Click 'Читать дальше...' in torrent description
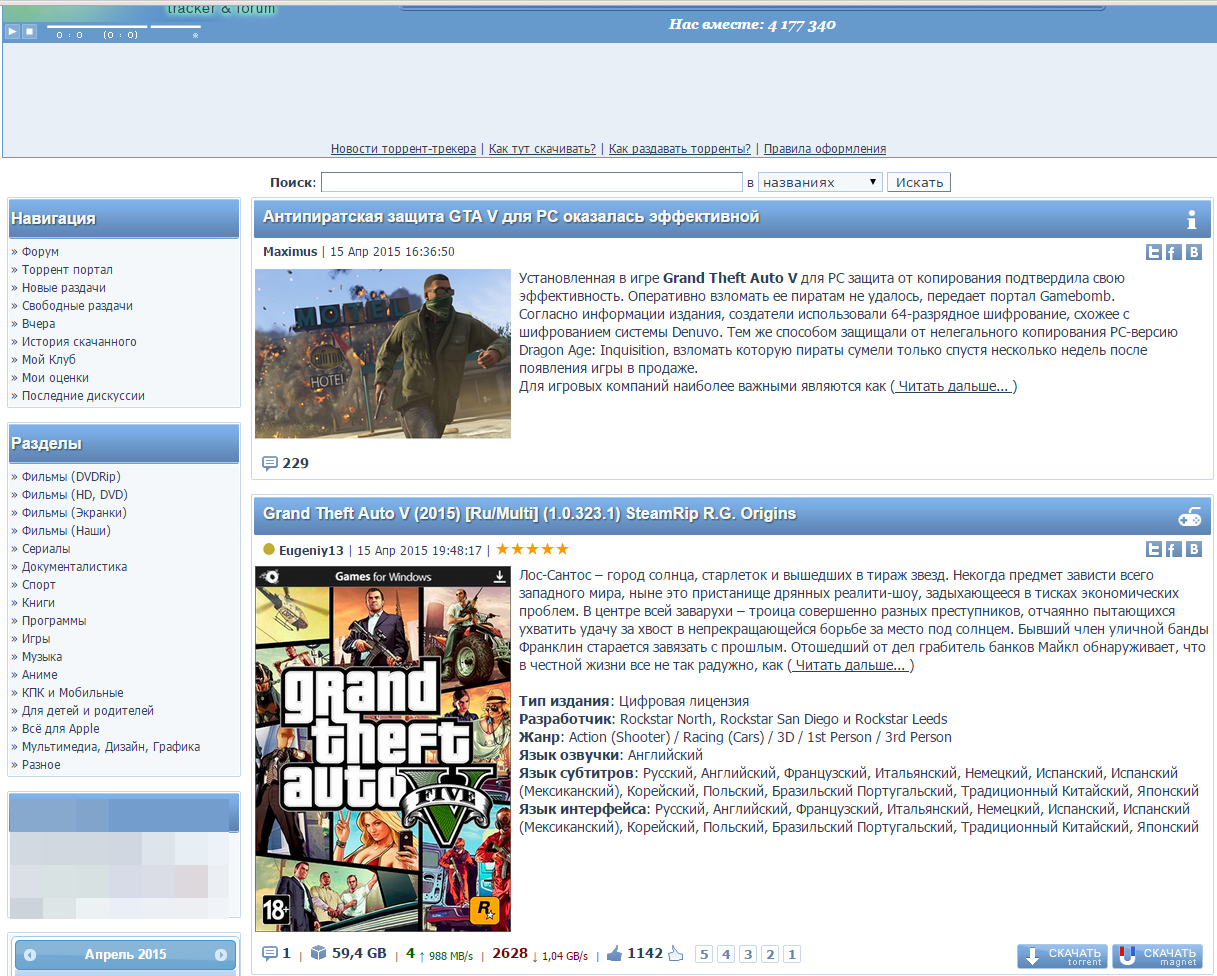The width and height of the screenshot is (1217, 976). [x=850, y=666]
